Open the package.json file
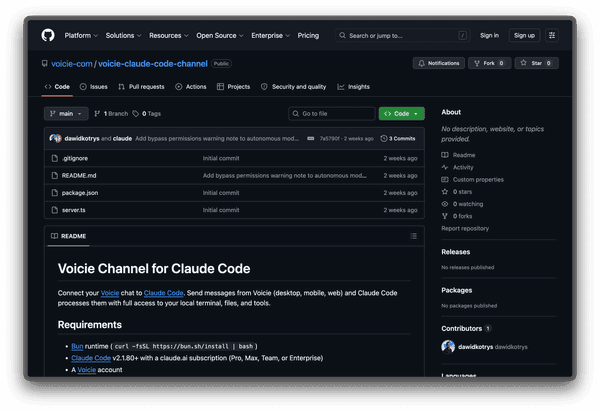Viewport: 600px width, 412px height. click(80, 193)
